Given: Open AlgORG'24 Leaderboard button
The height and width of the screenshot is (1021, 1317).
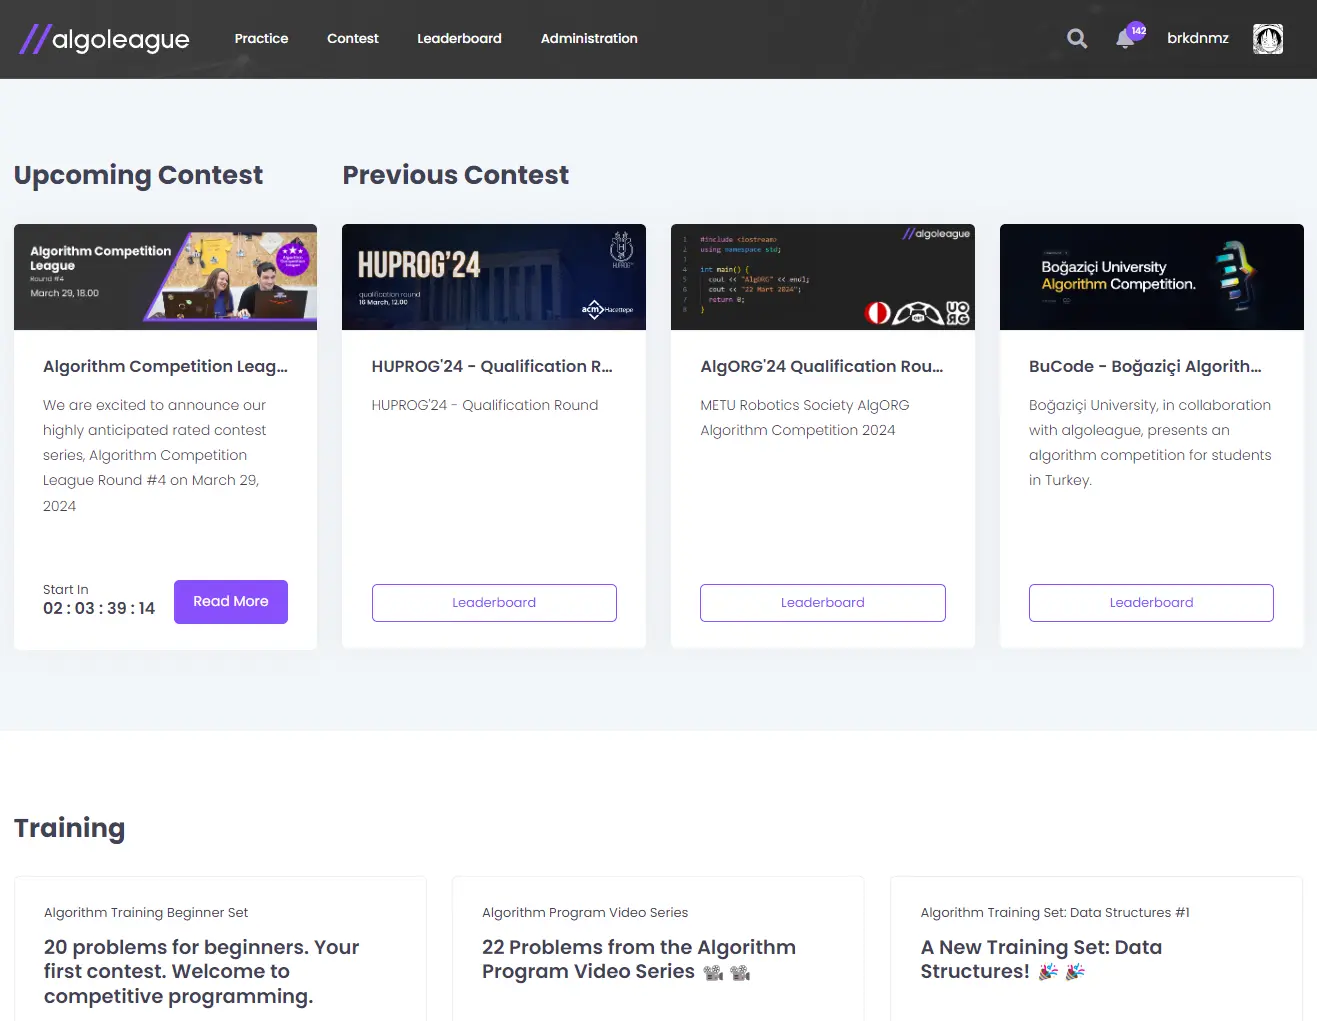Looking at the screenshot, I should click(x=823, y=603).
